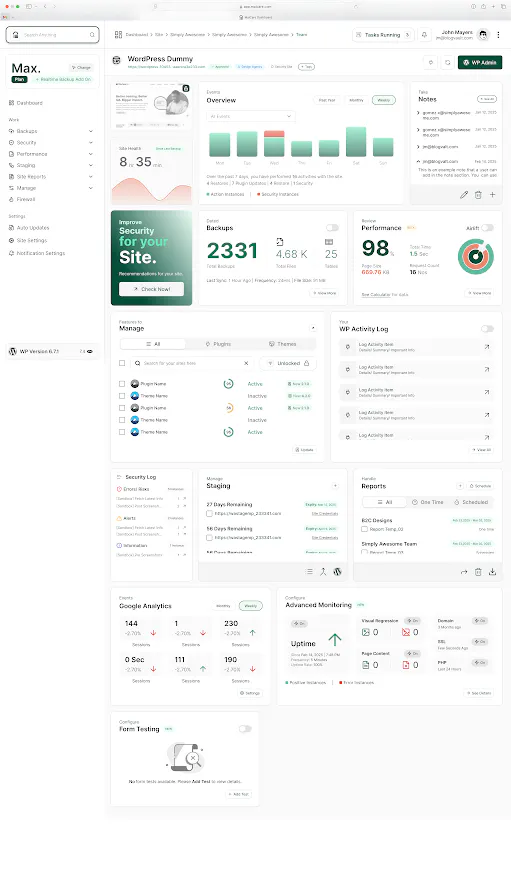Select the Scheduled tab in Reports
This screenshot has height=876, width=511.
[x=471, y=502]
